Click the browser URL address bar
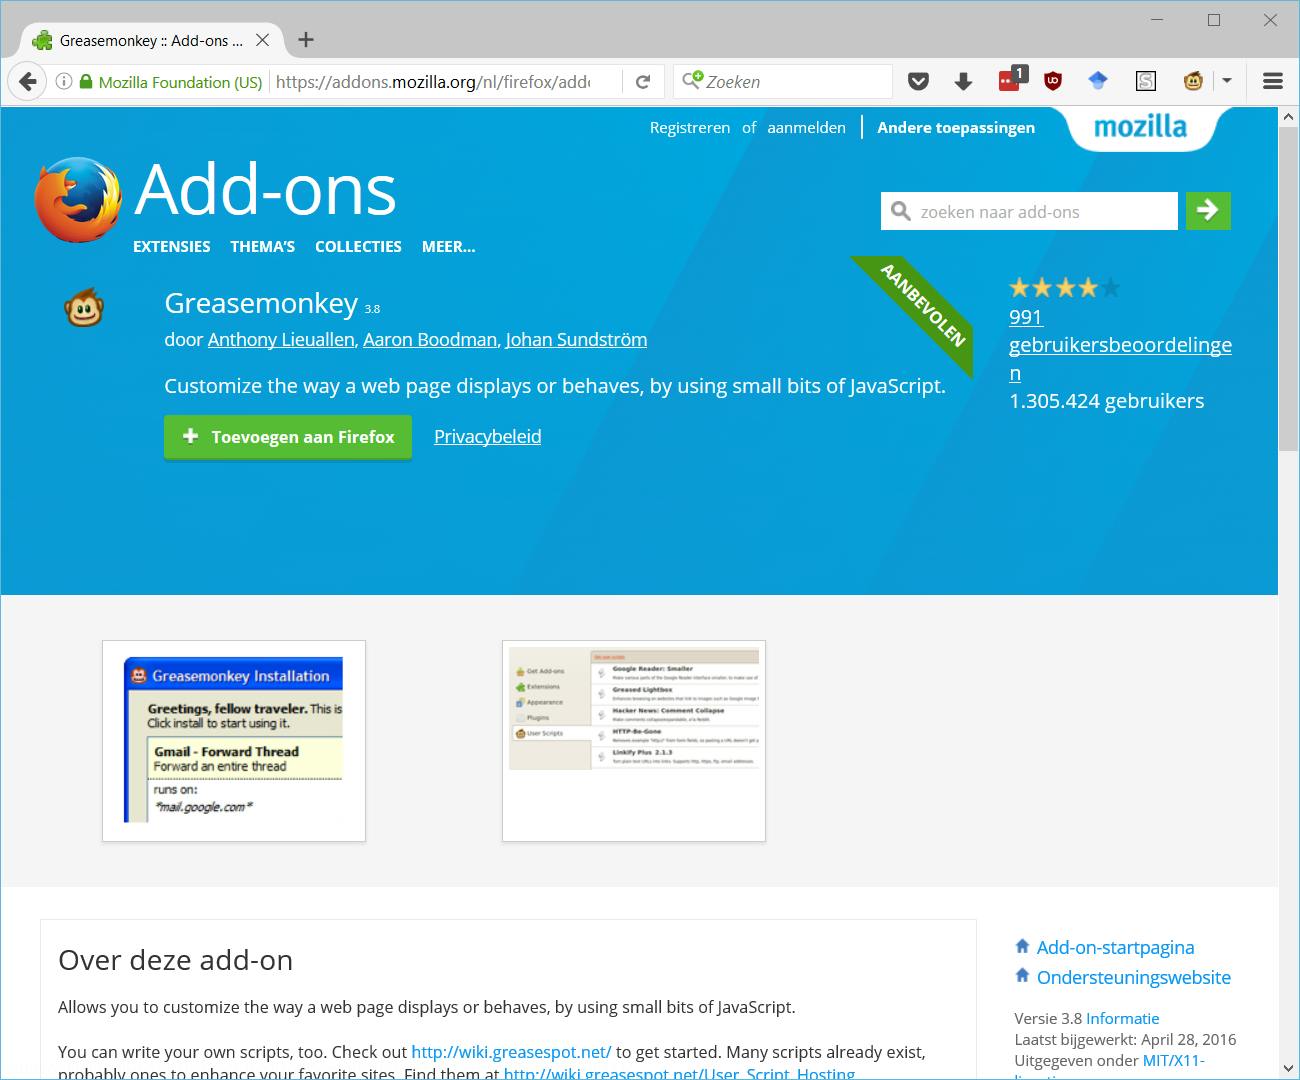The image size is (1300, 1080). (432, 82)
